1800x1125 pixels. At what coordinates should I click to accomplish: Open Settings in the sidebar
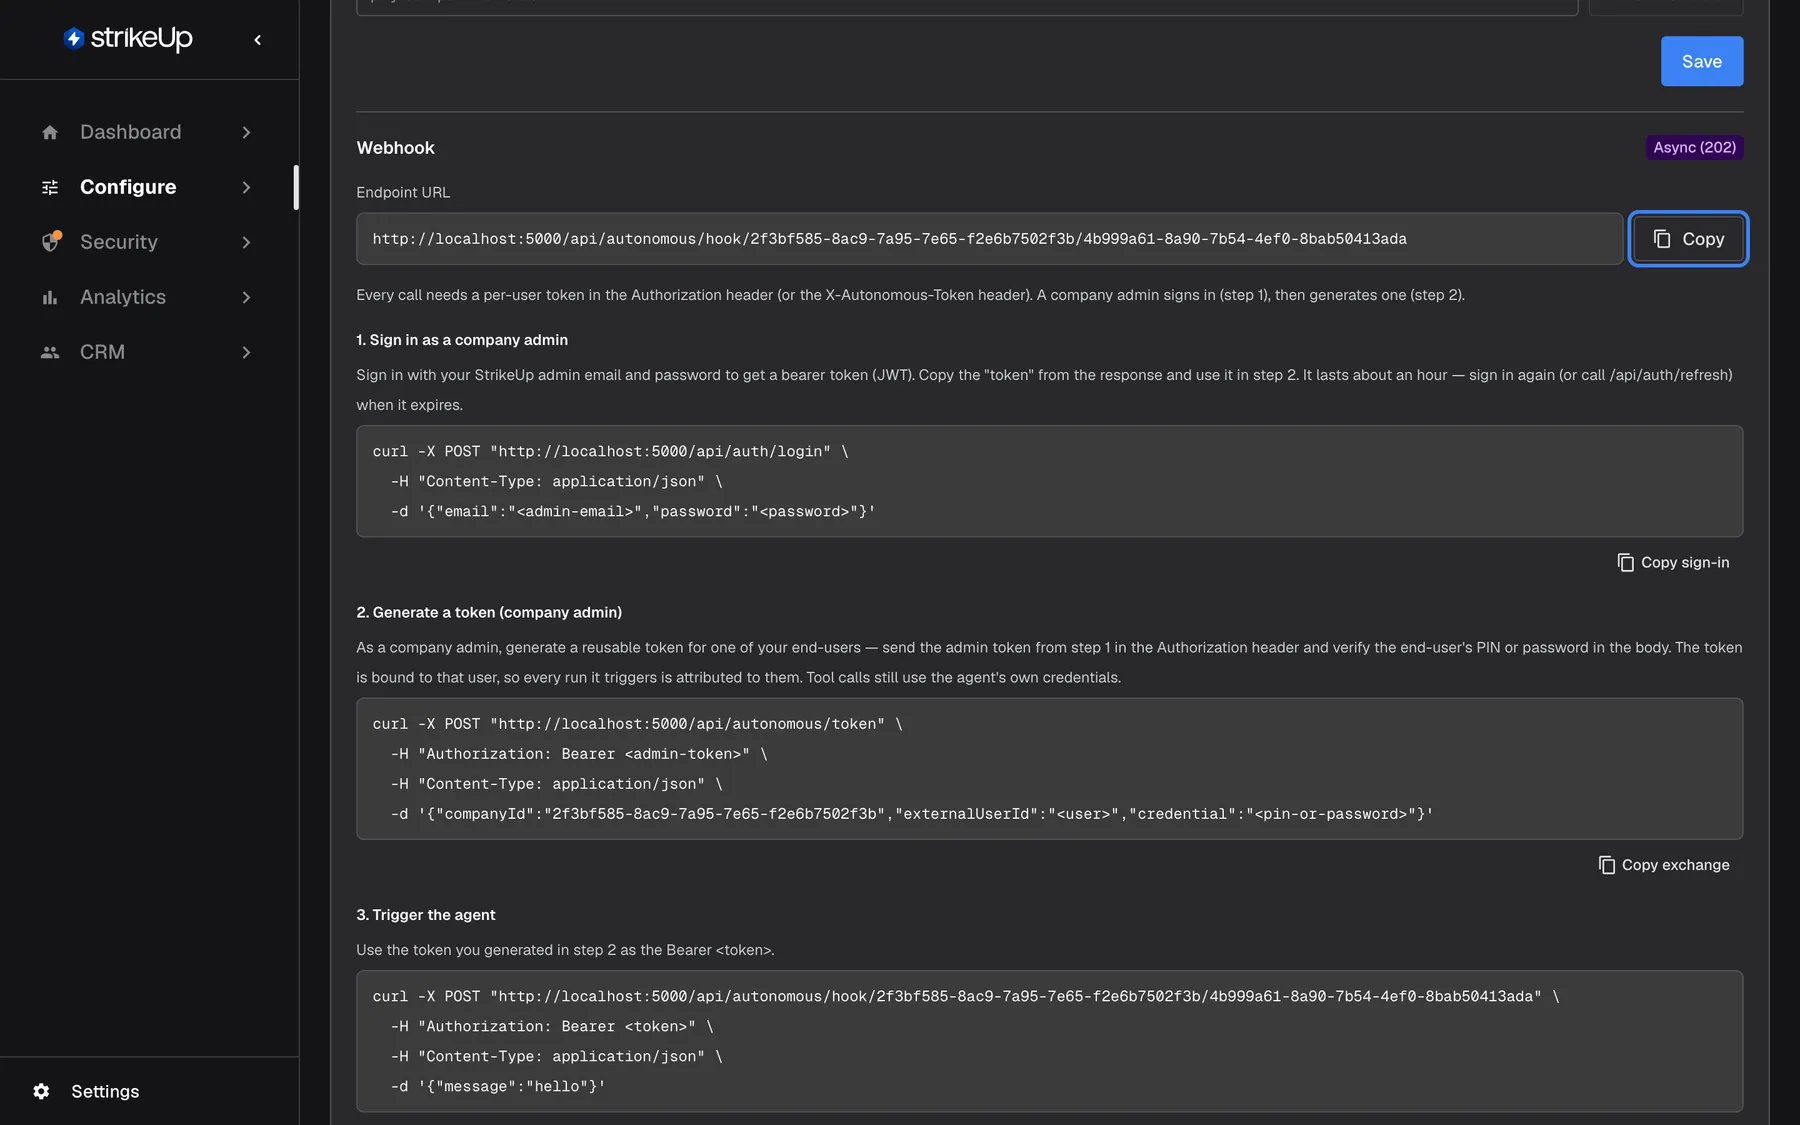coord(105,1091)
